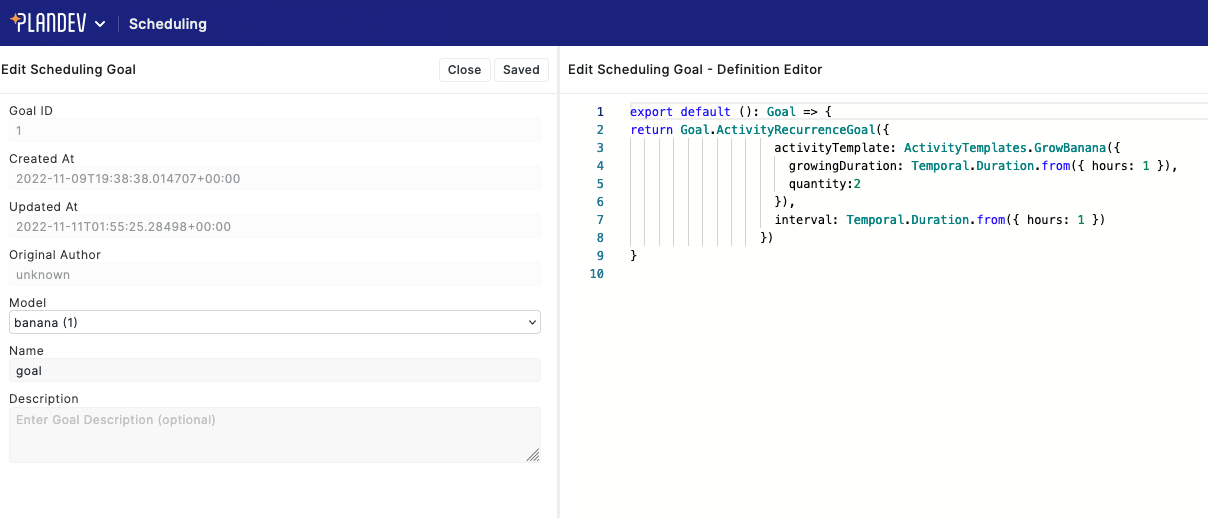Click the 'Edit Scheduling Goal - Definition Editor' heading
The image size is (1208, 518).
[x=695, y=70]
